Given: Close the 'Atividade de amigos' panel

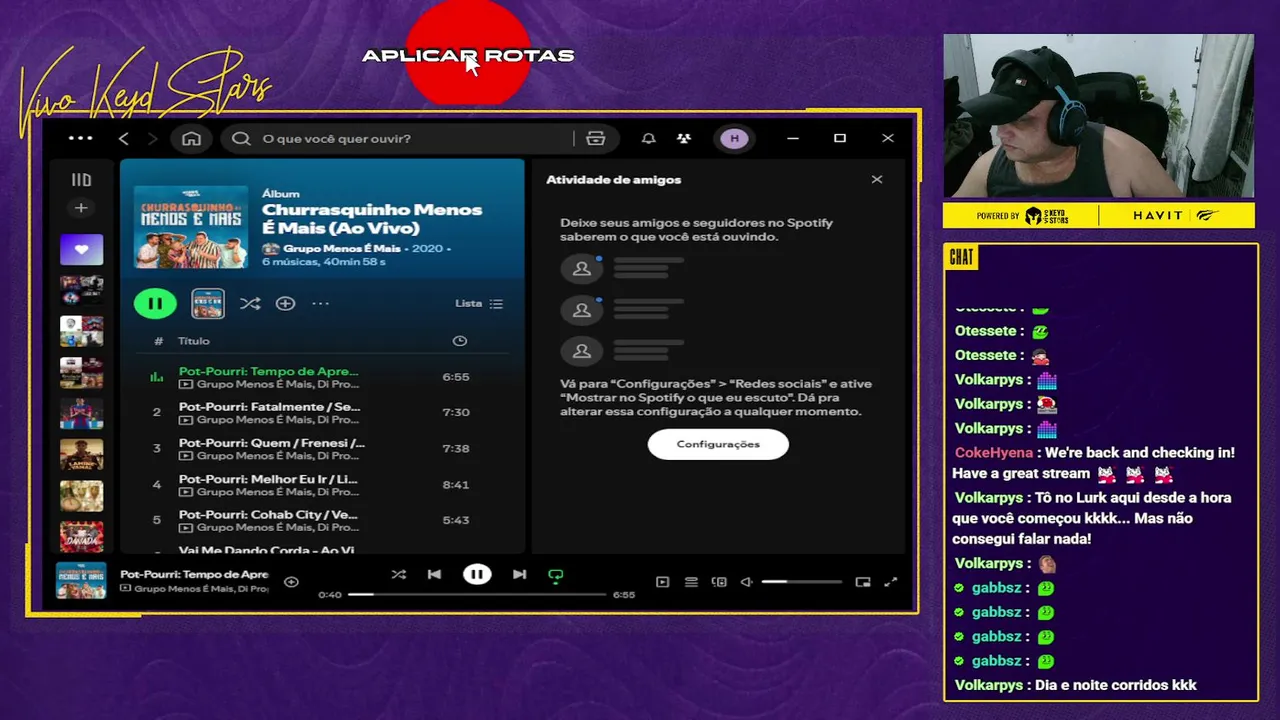Looking at the screenshot, I should click(x=877, y=179).
